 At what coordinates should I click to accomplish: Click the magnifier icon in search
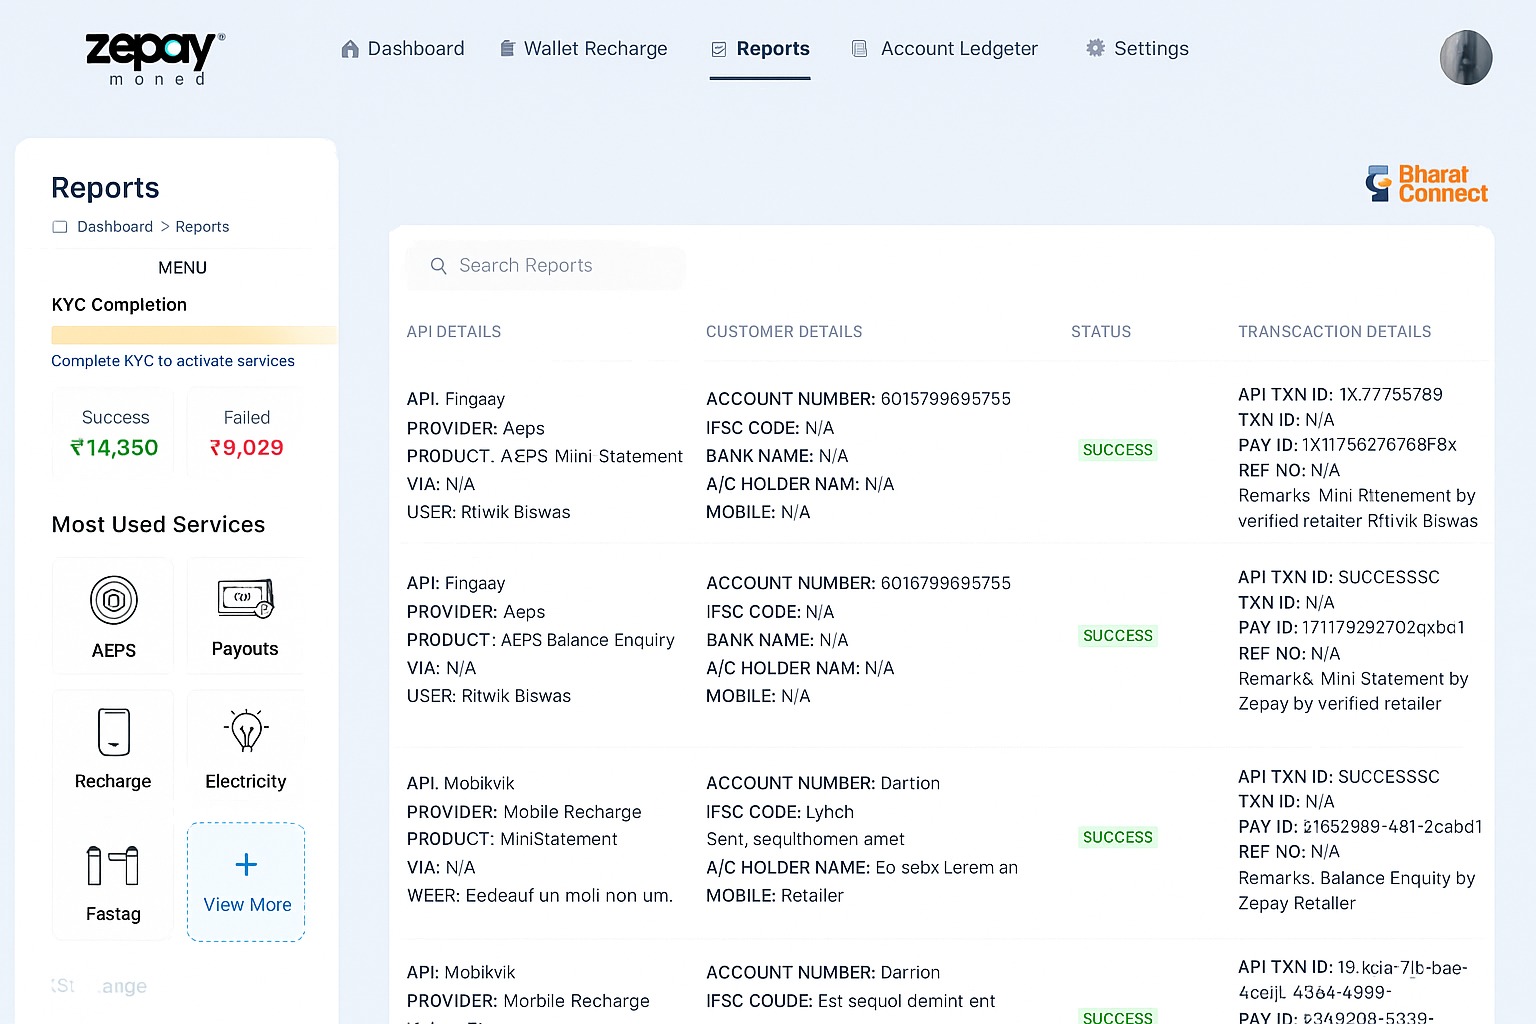[x=438, y=266]
